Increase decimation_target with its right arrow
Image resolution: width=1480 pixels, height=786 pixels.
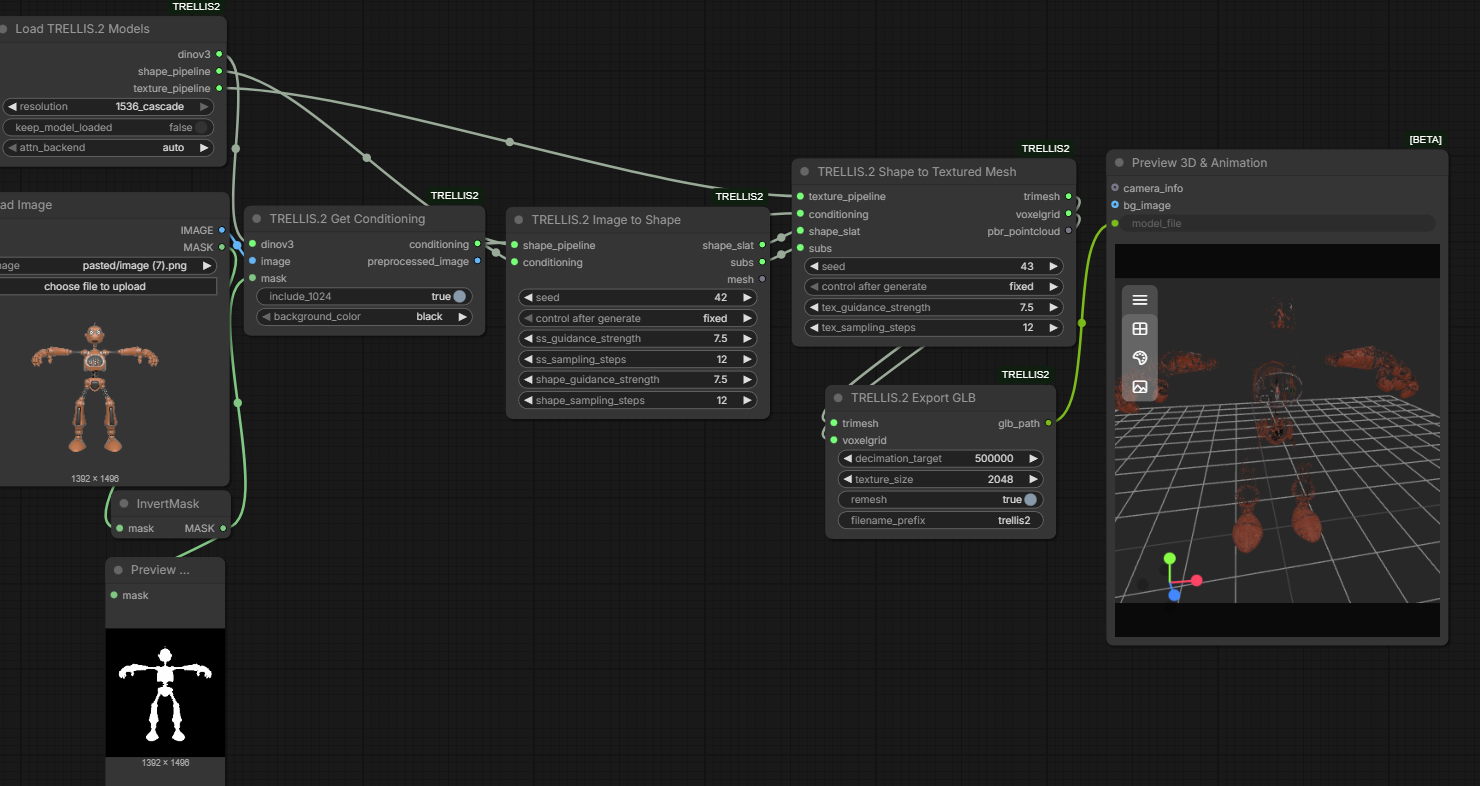tap(1033, 459)
